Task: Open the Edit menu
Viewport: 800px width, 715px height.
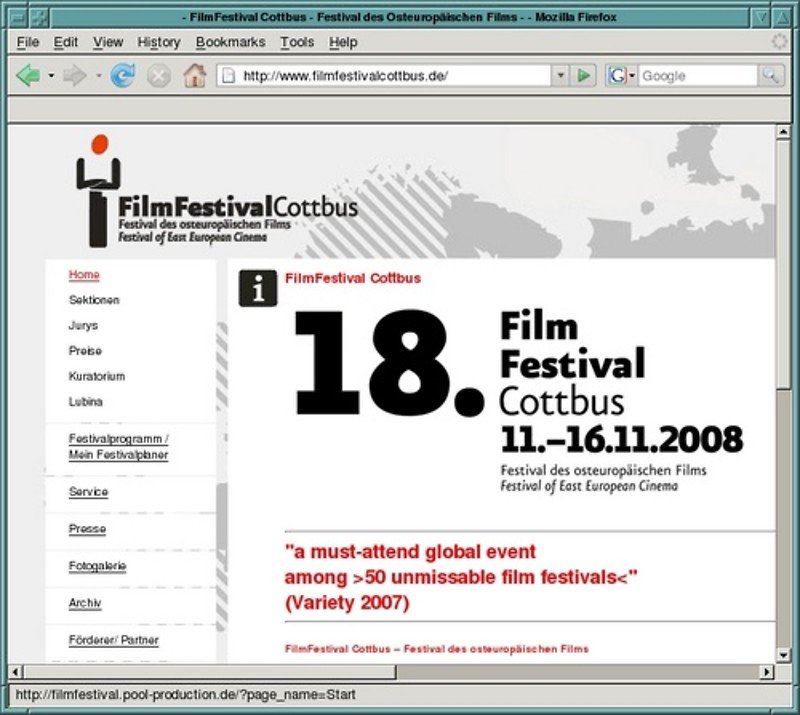Action: coord(66,42)
